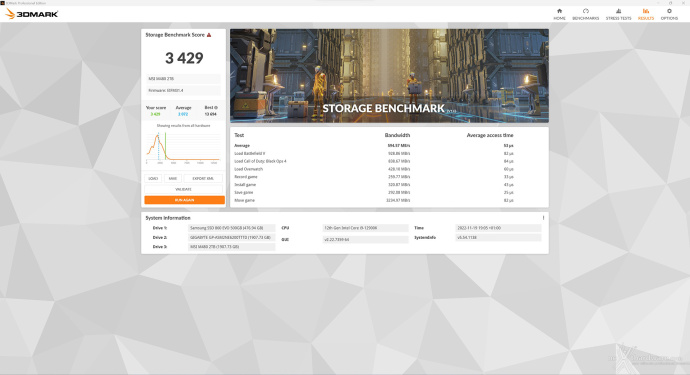
Task: Click the Drive 2 GIGABYTE field
Action: tap(231, 237)
